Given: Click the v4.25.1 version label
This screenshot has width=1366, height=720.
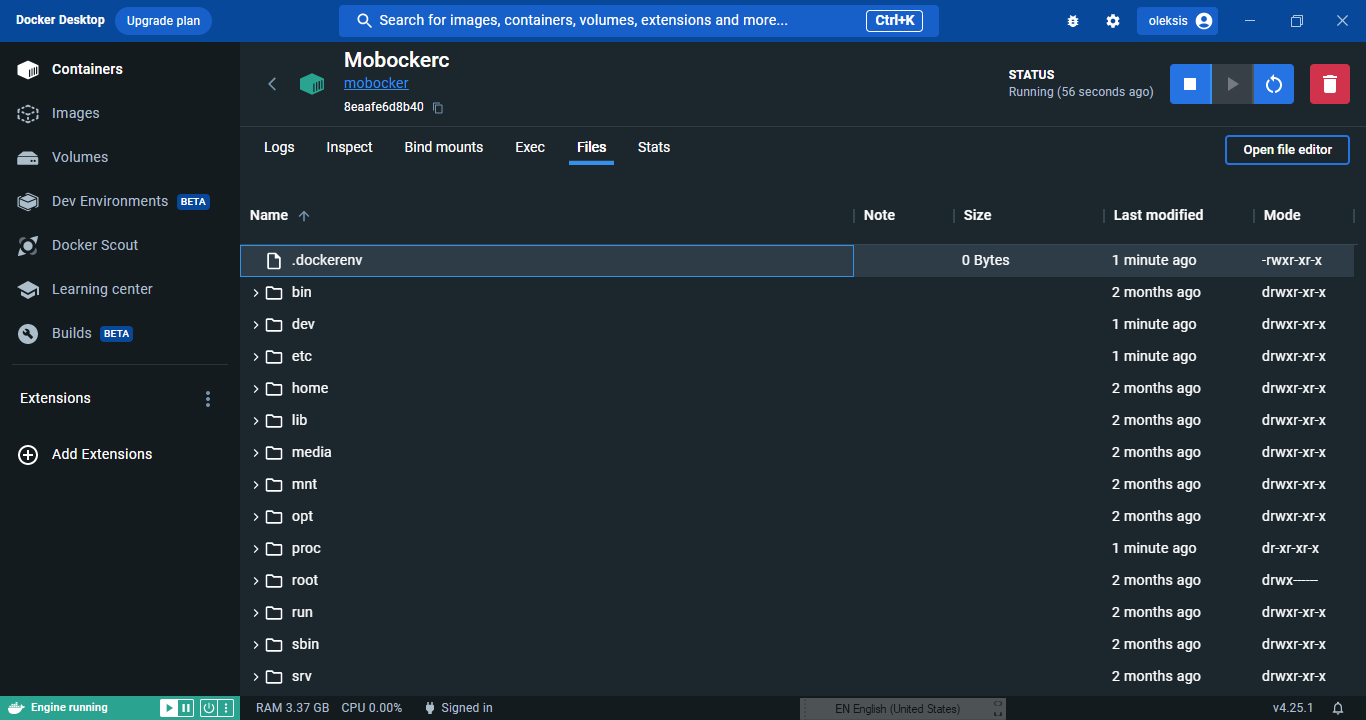Looking at the screenshot, I should pos(1293,708).
